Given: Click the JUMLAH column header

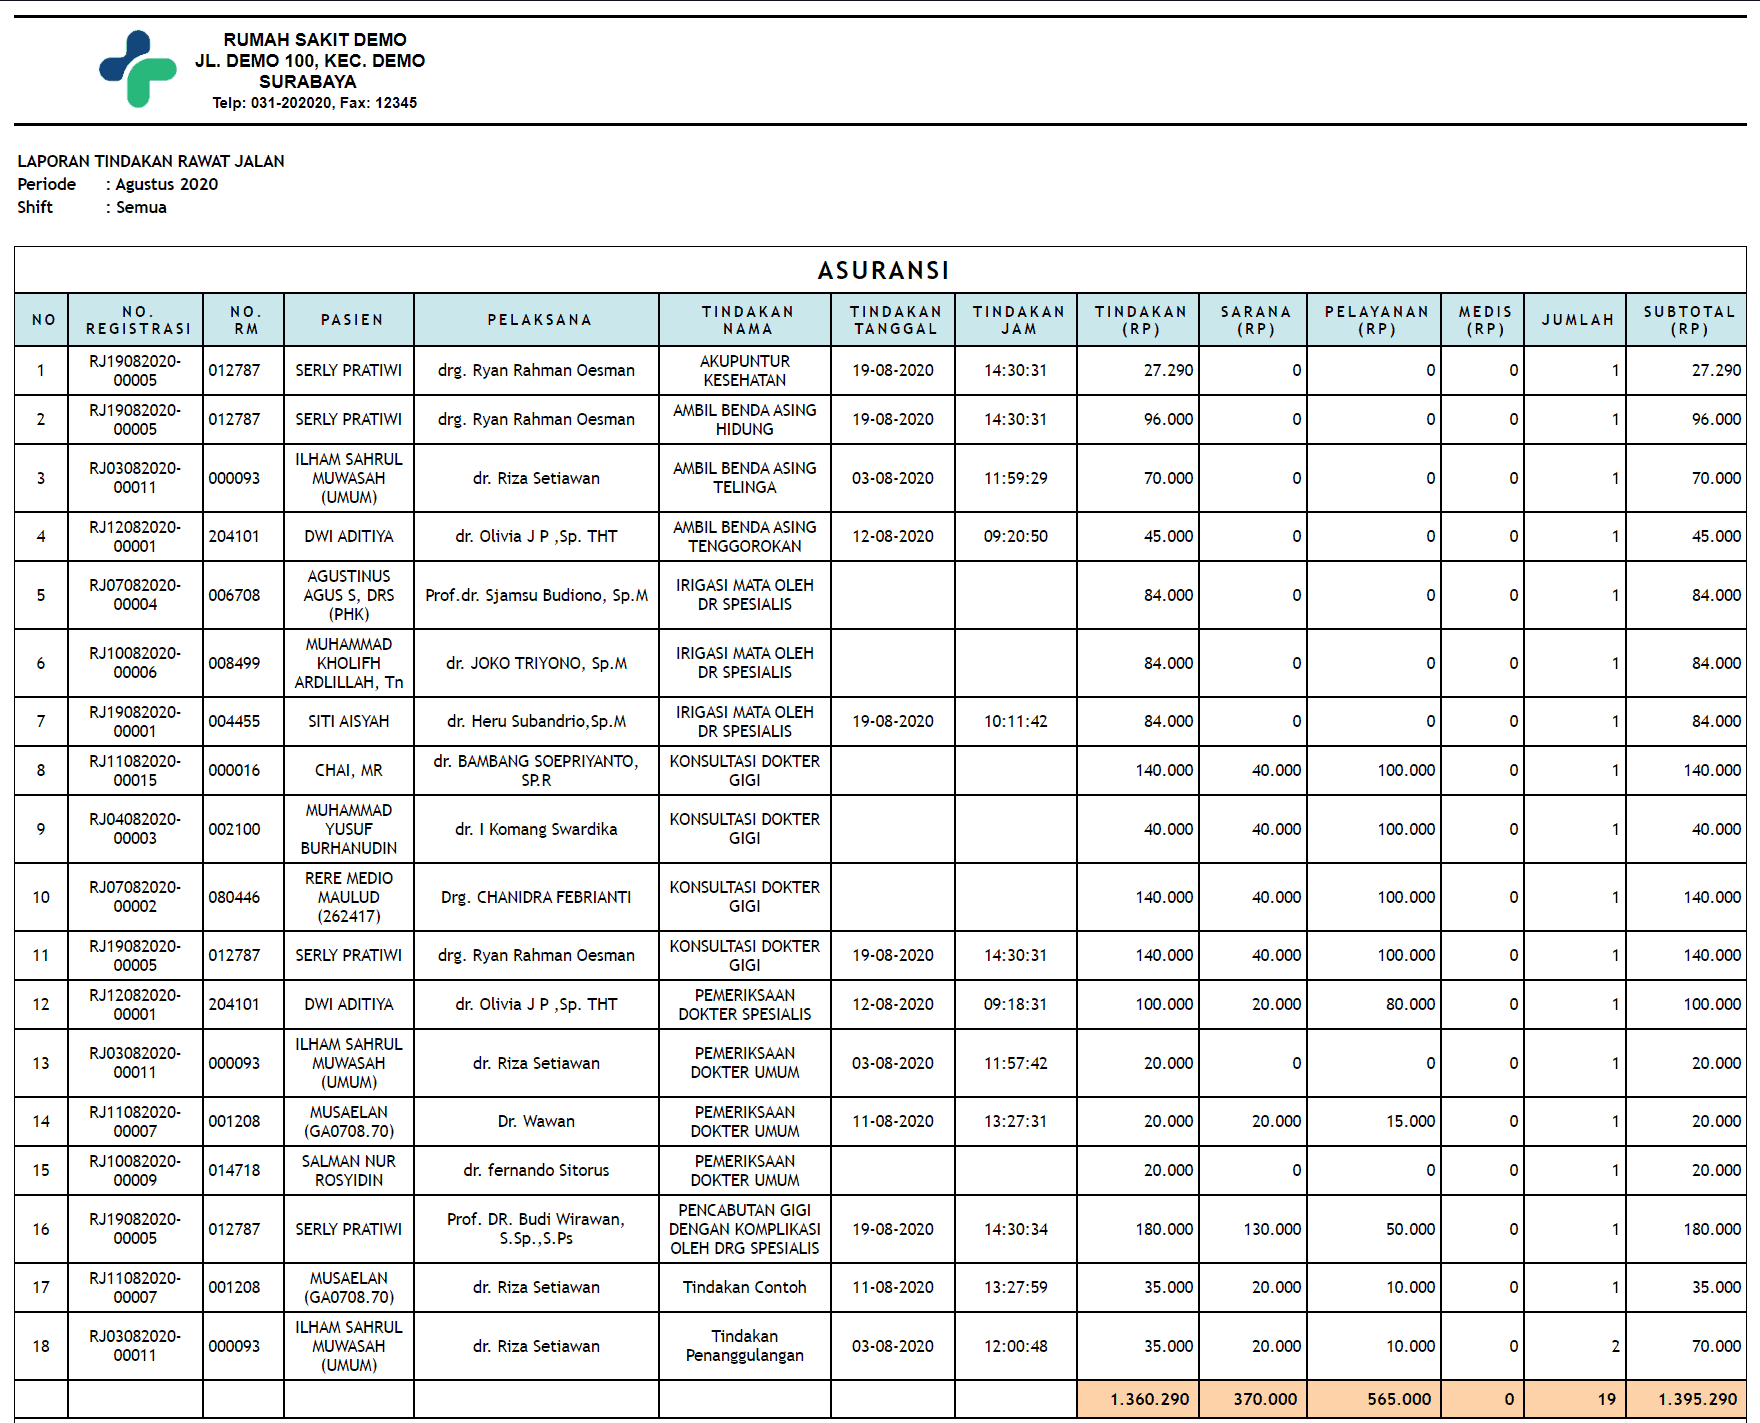Looking at the screenshot, I should 1577,320.
